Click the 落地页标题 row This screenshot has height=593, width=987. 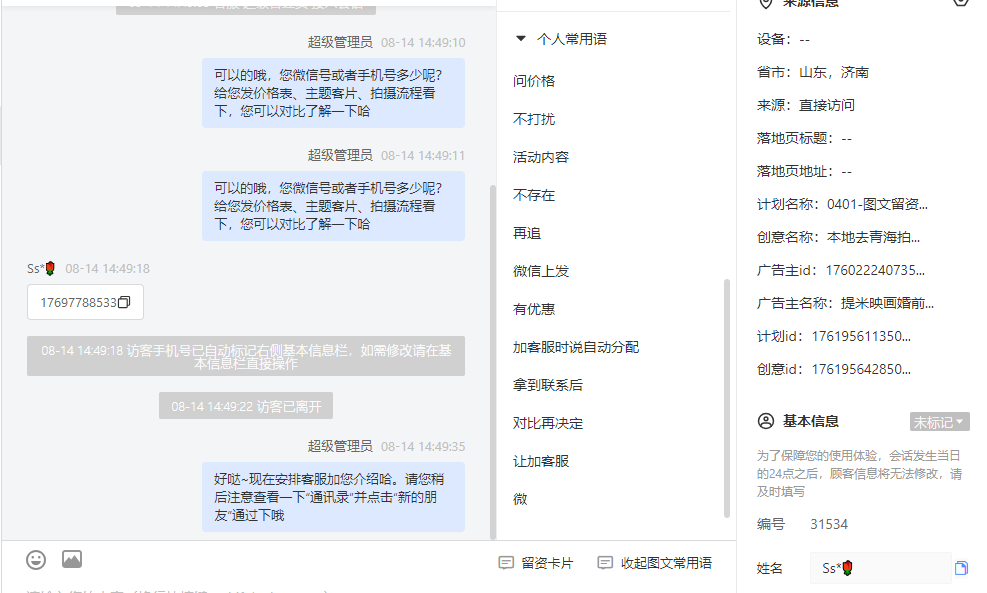coord(804,138)
